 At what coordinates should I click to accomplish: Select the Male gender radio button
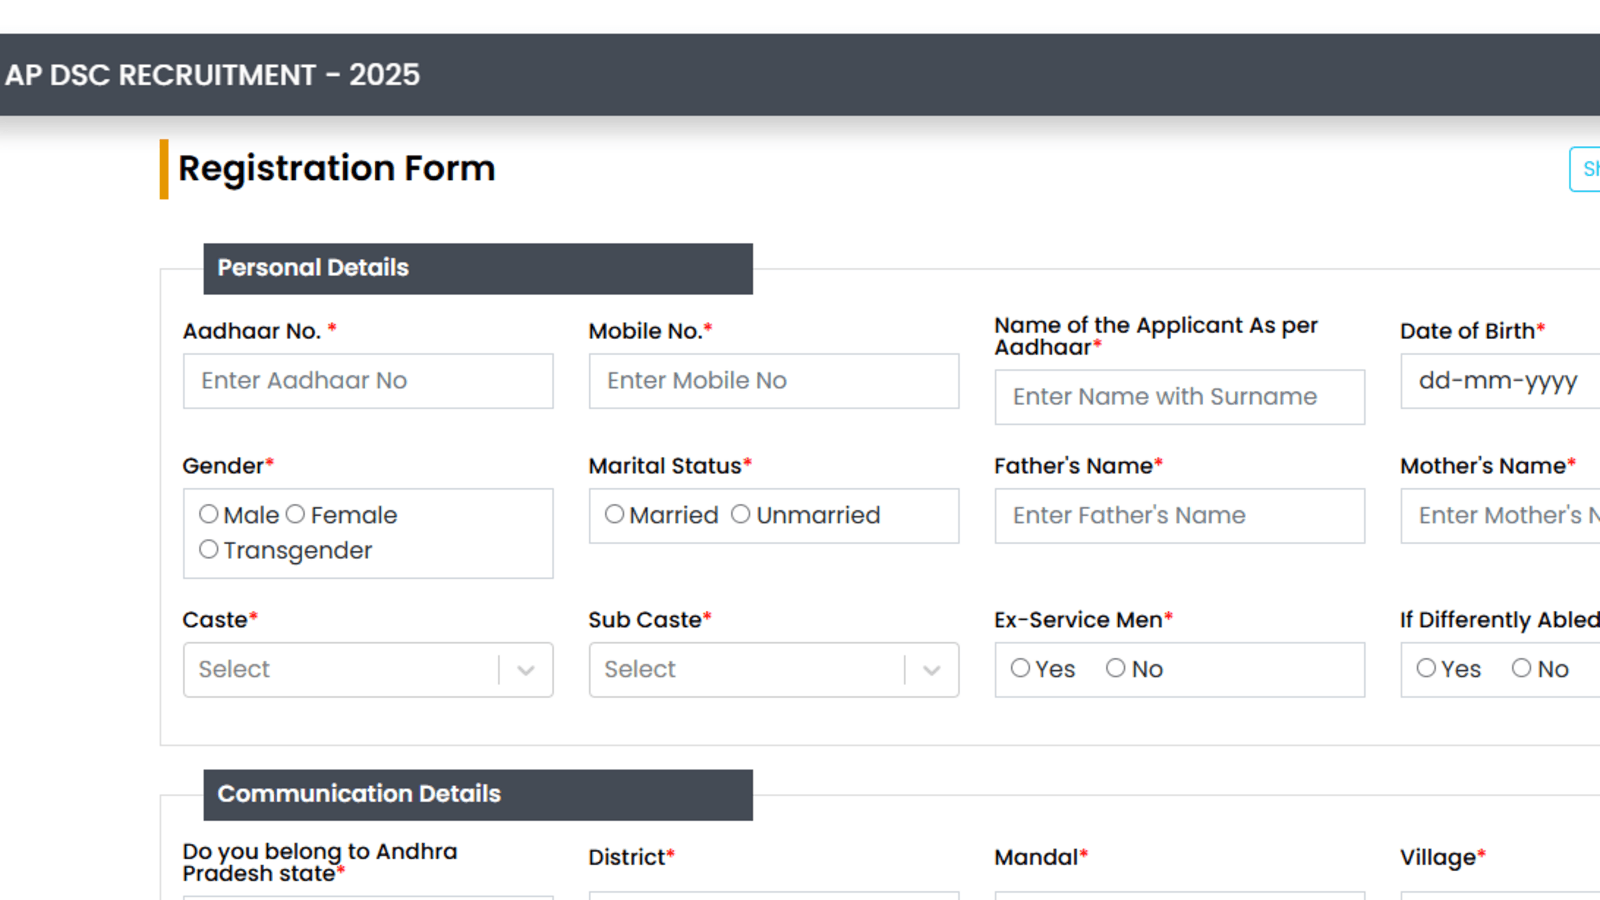coord(208,514)
